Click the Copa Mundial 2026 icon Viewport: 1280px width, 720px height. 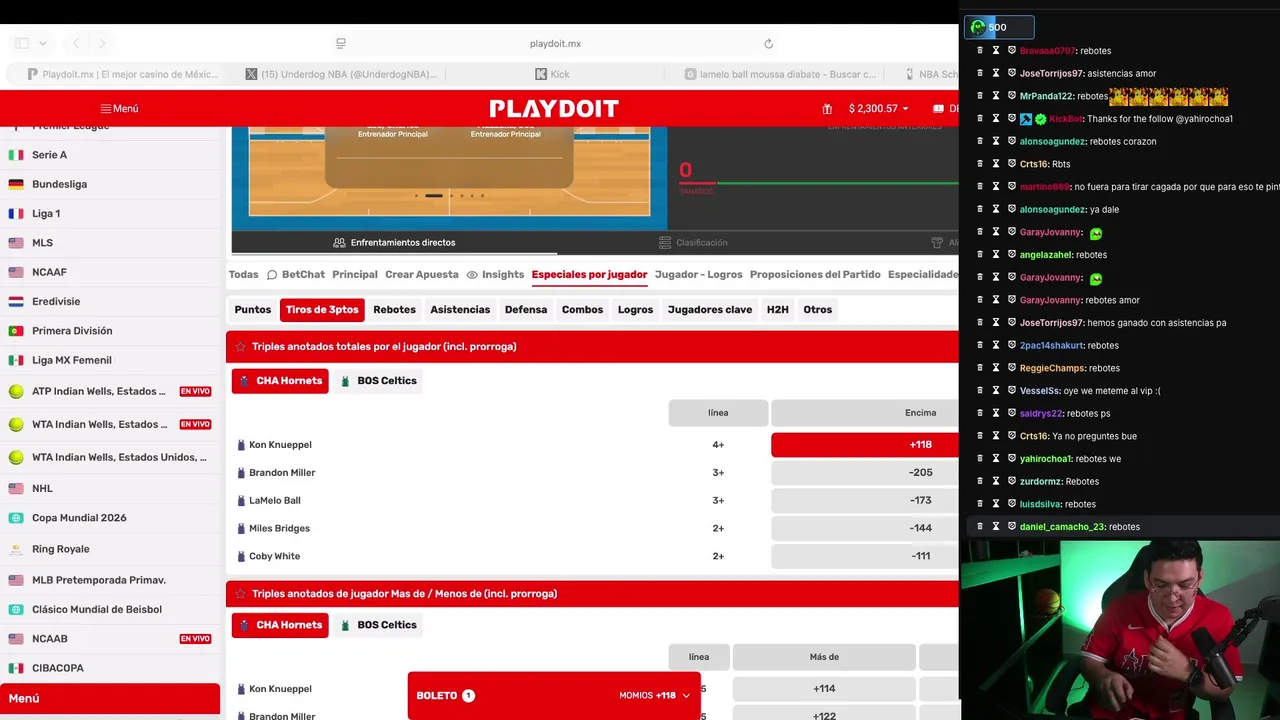pyautogui.click(x=16, y=518)
